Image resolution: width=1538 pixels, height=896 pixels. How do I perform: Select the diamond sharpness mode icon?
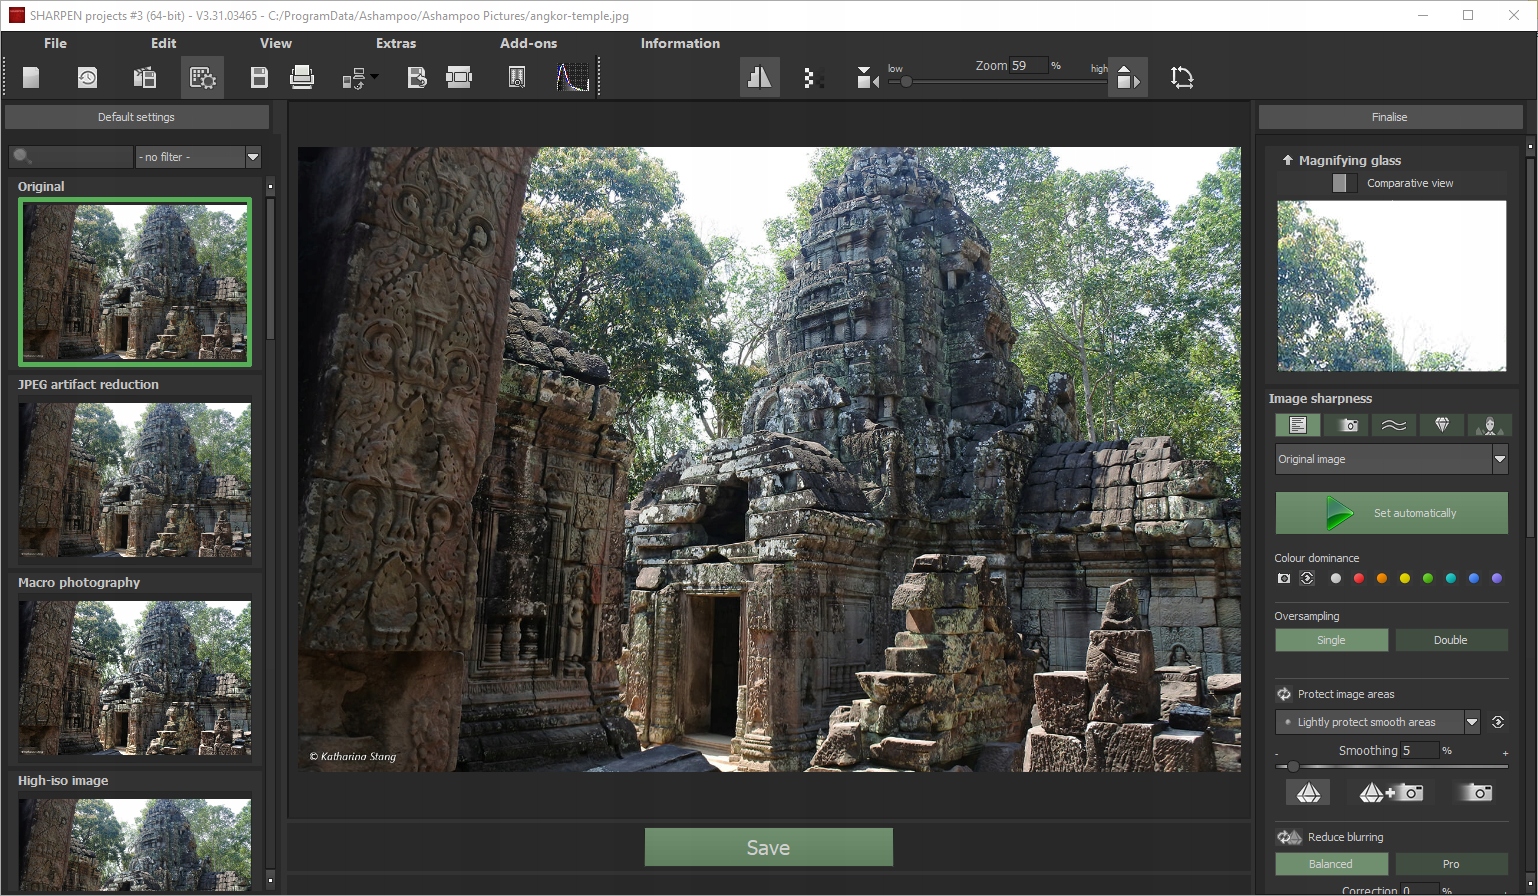(x=1441, y=425)
